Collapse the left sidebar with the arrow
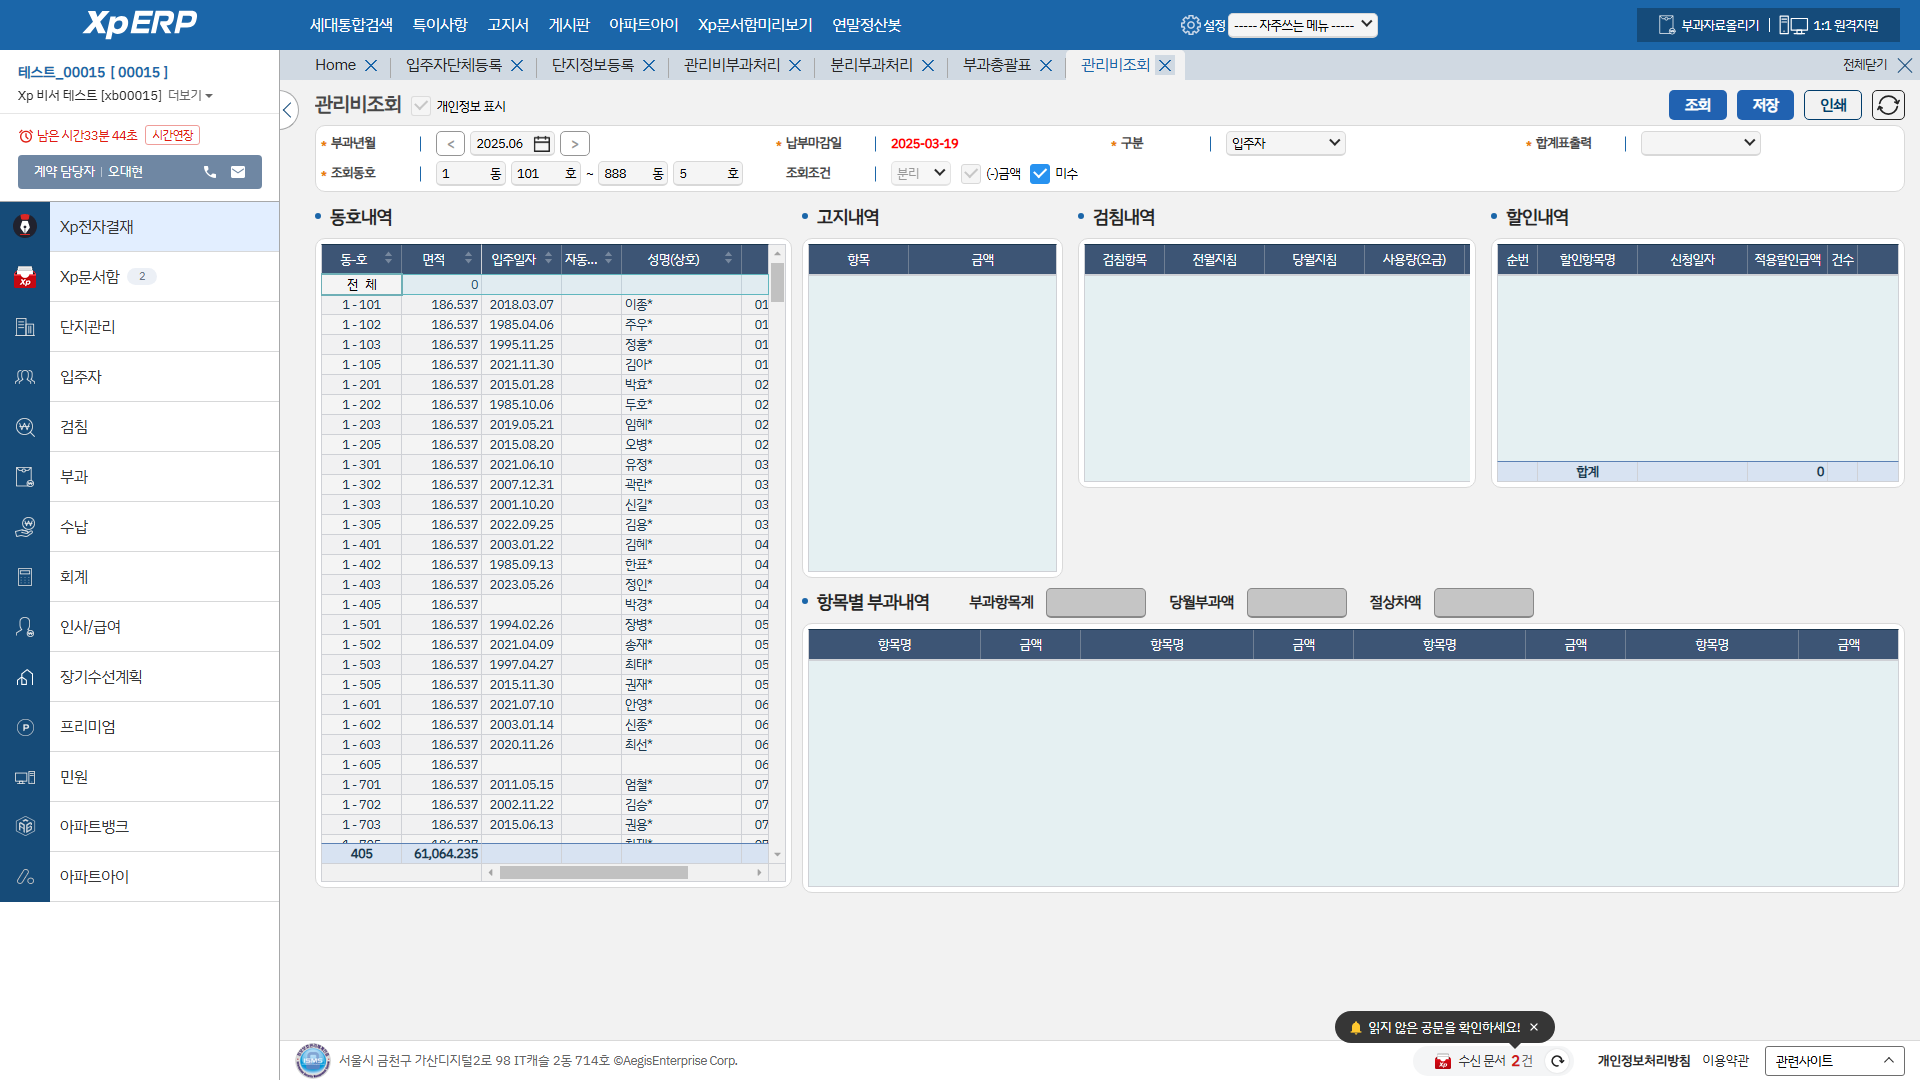Screen dimensions: 1920x1080 coord(288,109)
